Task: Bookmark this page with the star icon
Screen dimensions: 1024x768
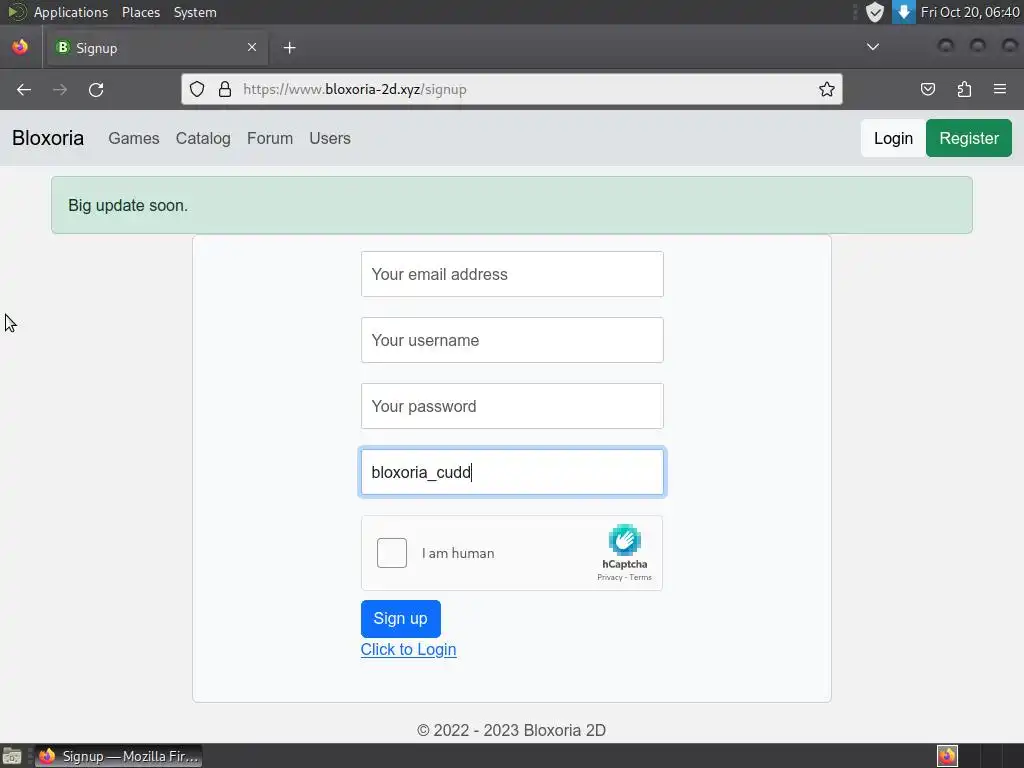Action: [827, 89]
